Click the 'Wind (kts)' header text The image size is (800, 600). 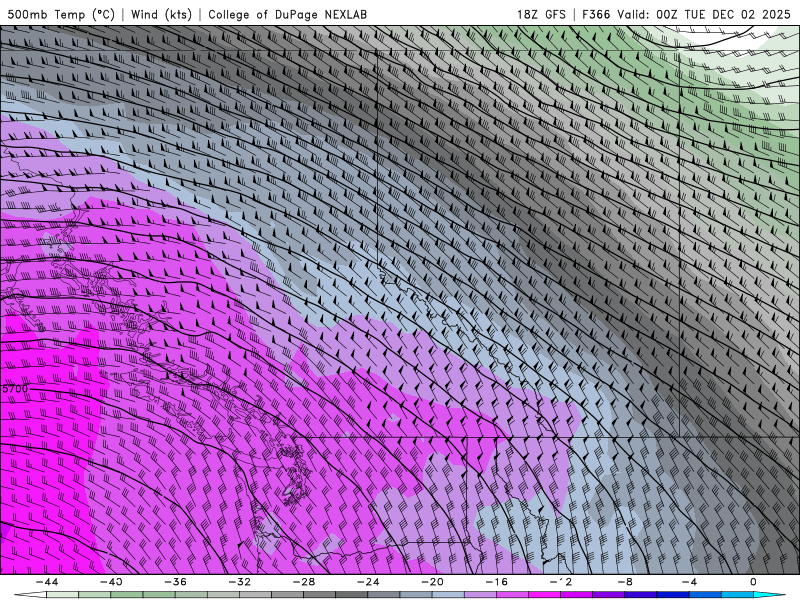(161, 14)
